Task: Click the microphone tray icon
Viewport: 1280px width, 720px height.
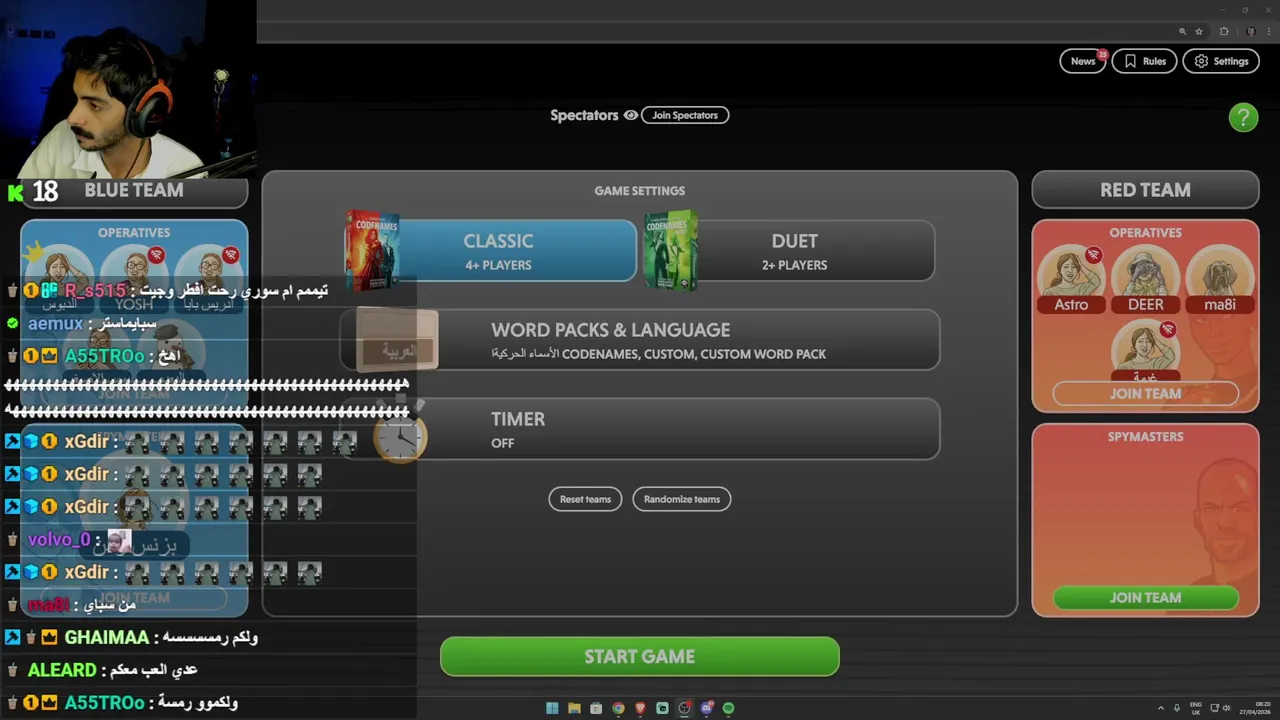Action: [x=1177, y=708]
